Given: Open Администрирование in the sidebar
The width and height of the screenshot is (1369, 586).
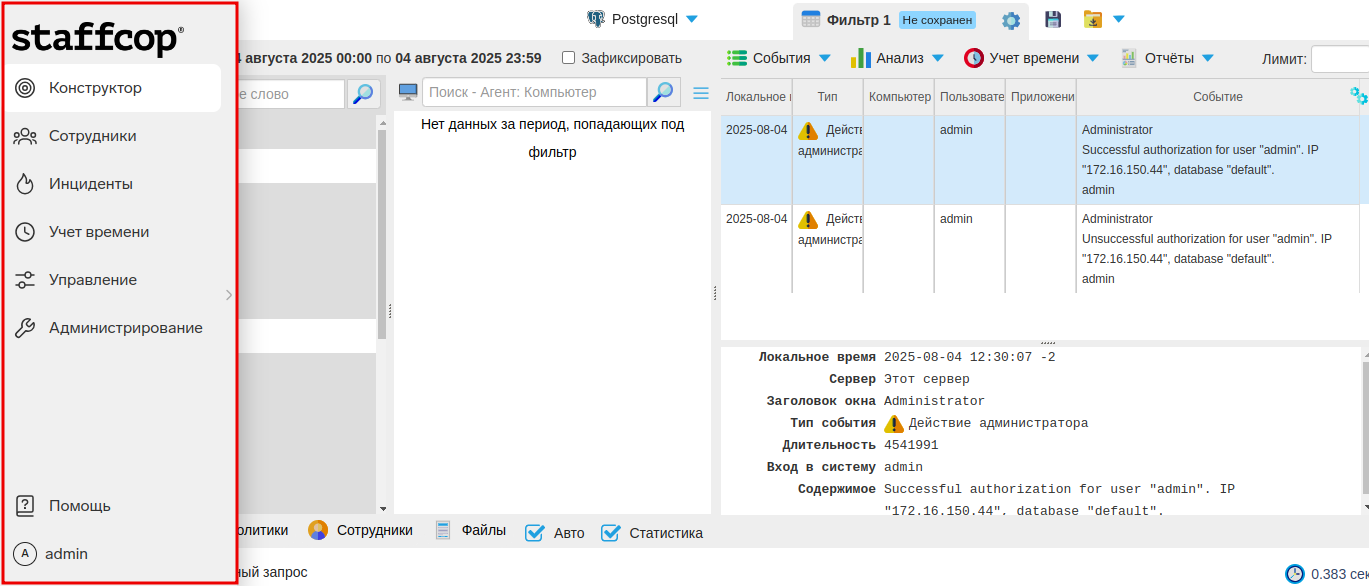Looking at the screenshot, I should coord(126,328).
